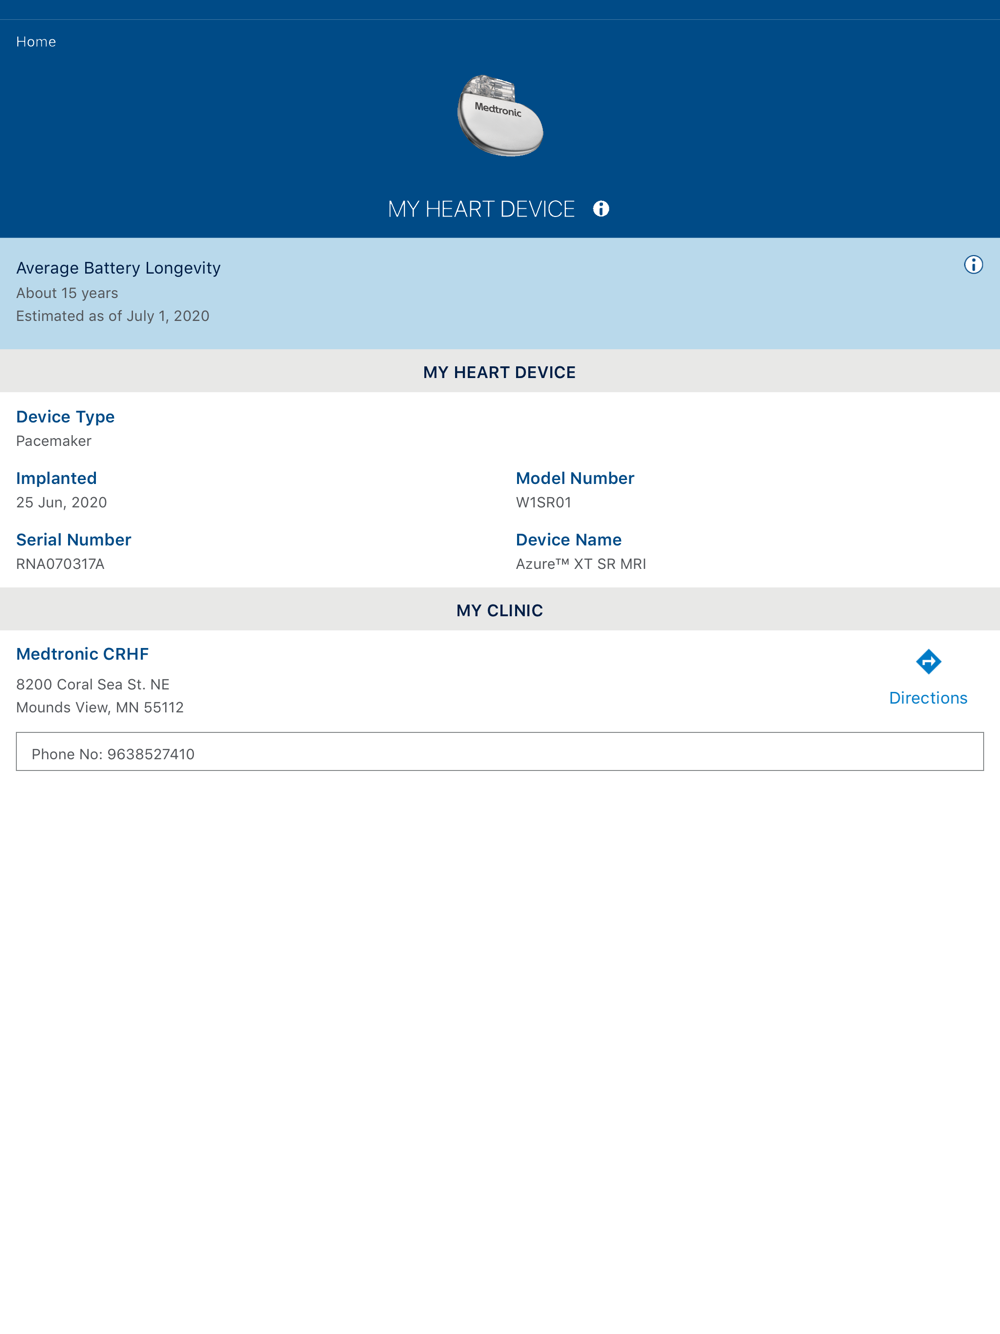Select address line 8200 Coral Sea St. NE

pos(93,684)
